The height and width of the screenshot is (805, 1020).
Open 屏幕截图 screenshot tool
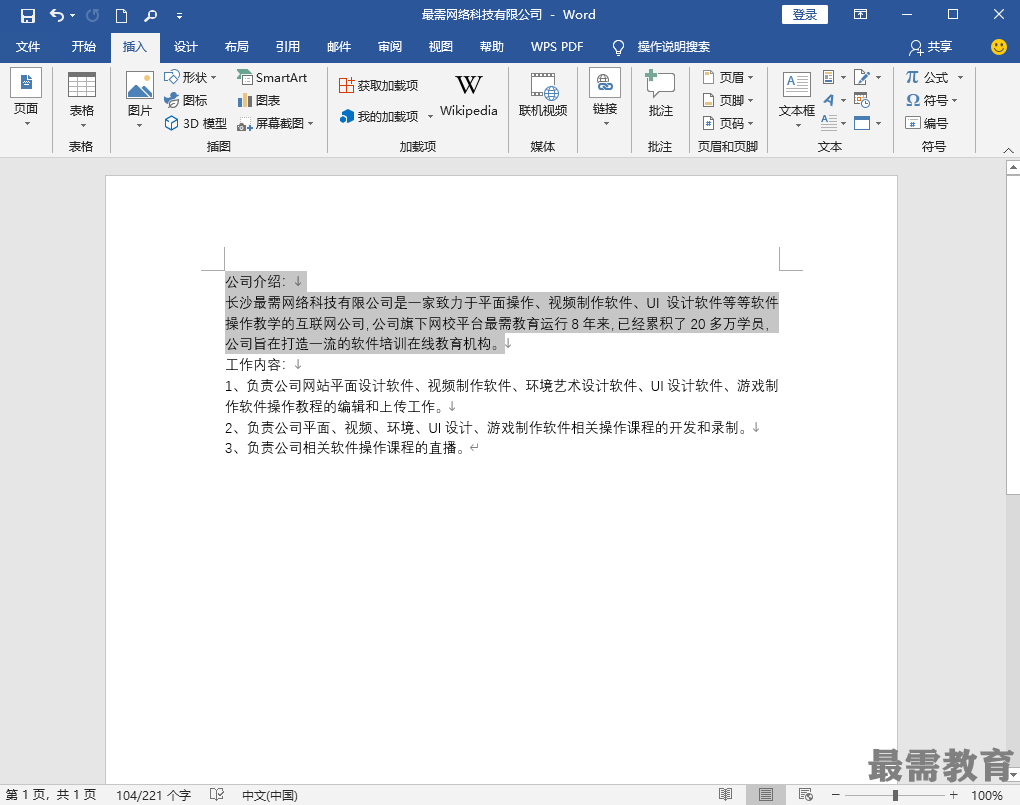point(276,123)
